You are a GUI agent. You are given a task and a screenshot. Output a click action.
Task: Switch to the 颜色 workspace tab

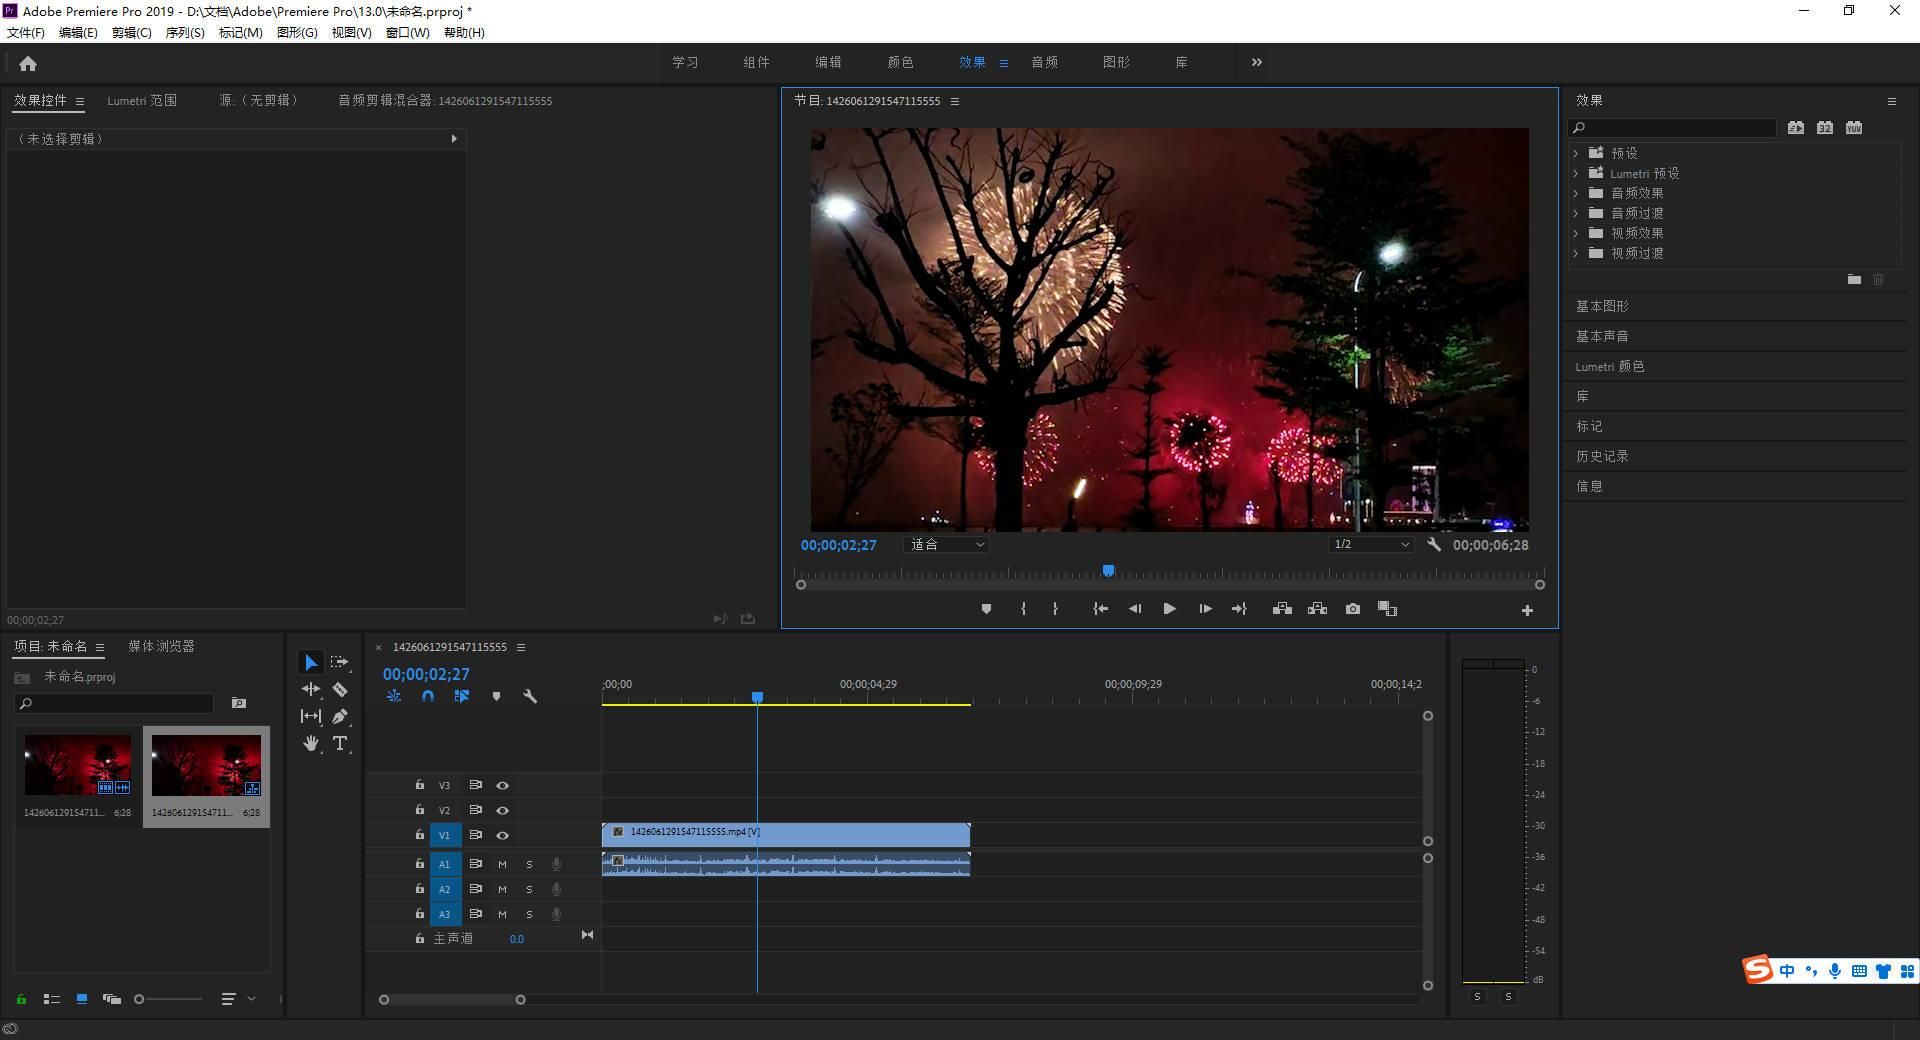point(900,62)
